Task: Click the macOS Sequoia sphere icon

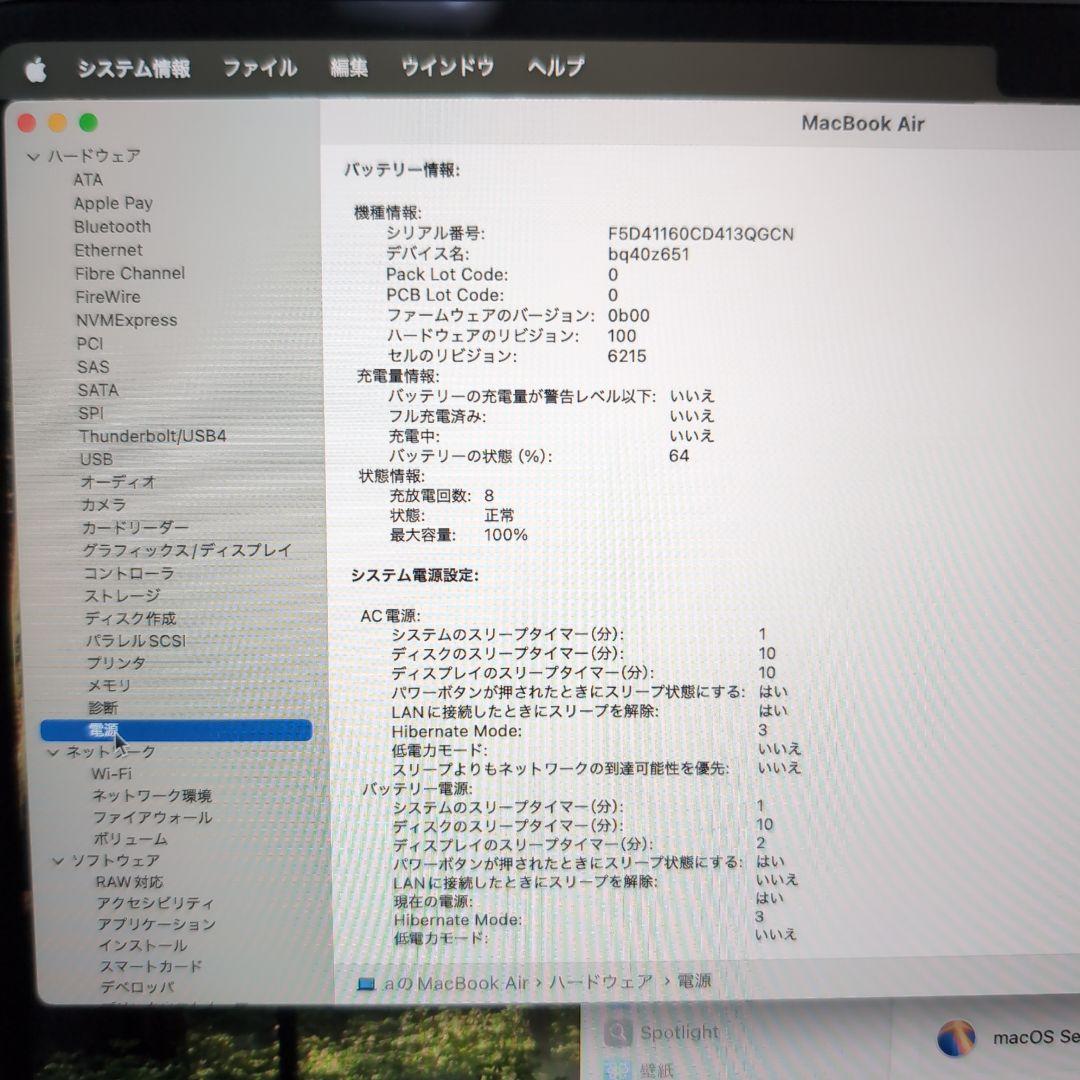Action: tap(957, 1040)
